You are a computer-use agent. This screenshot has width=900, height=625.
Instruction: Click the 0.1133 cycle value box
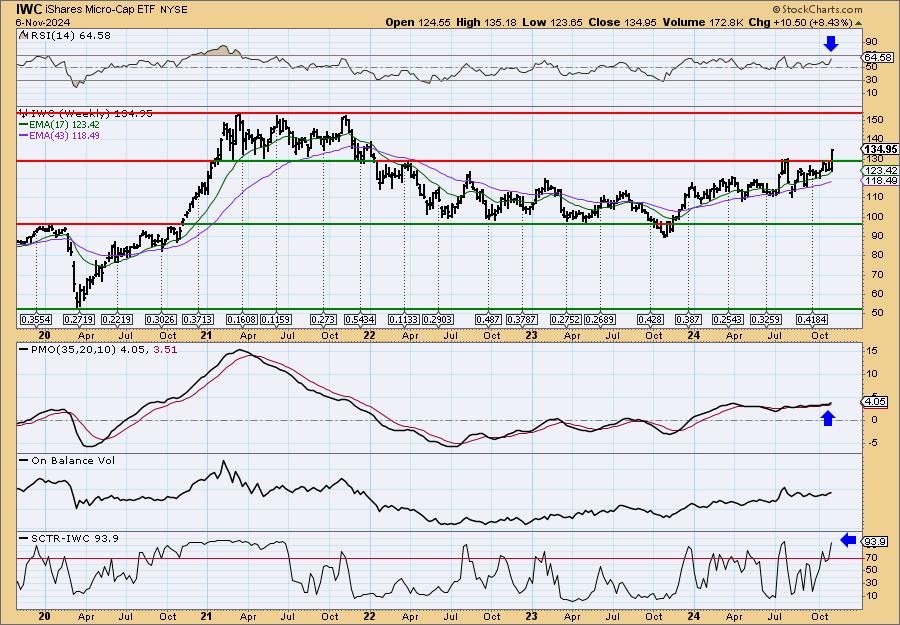[x=404, y=319]
